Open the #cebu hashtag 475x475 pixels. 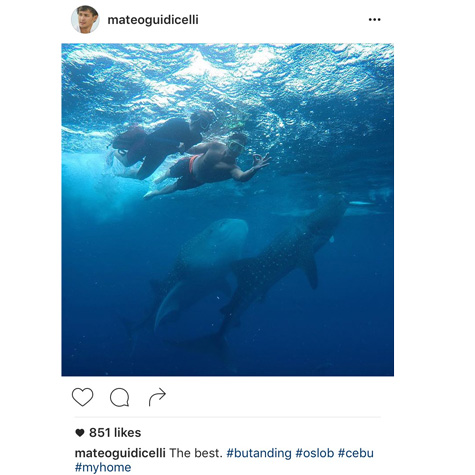[356, 453]
